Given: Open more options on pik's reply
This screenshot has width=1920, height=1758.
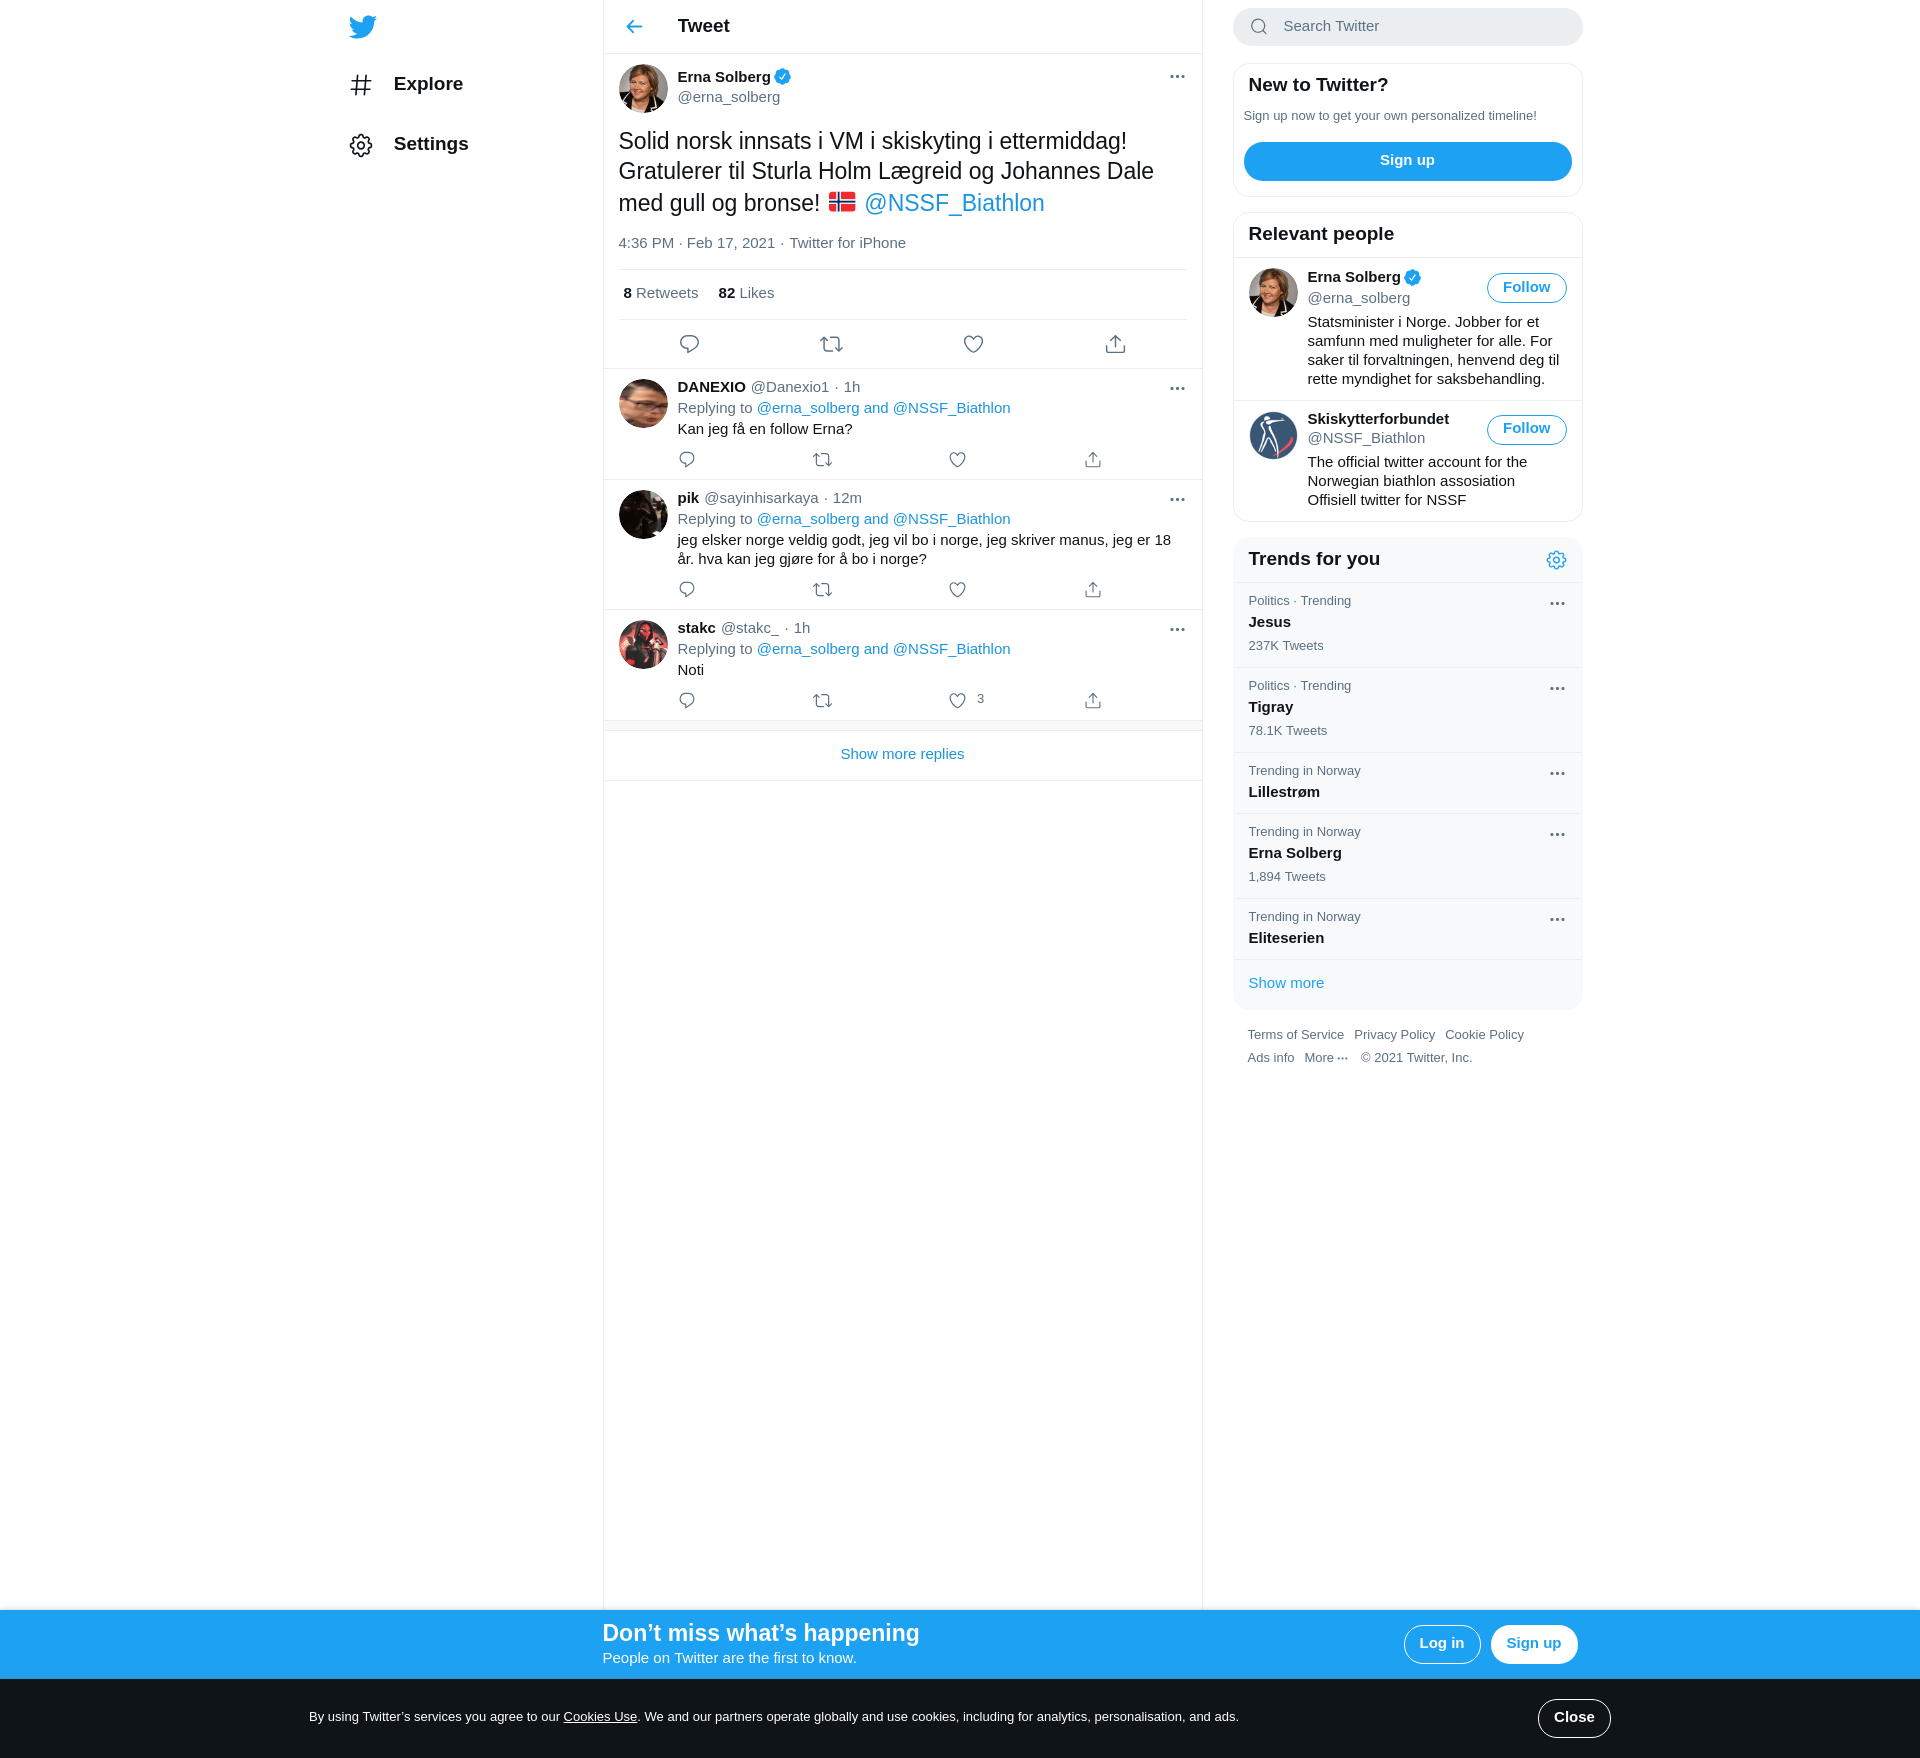Looking at the screenshot, I should 1177,499.
